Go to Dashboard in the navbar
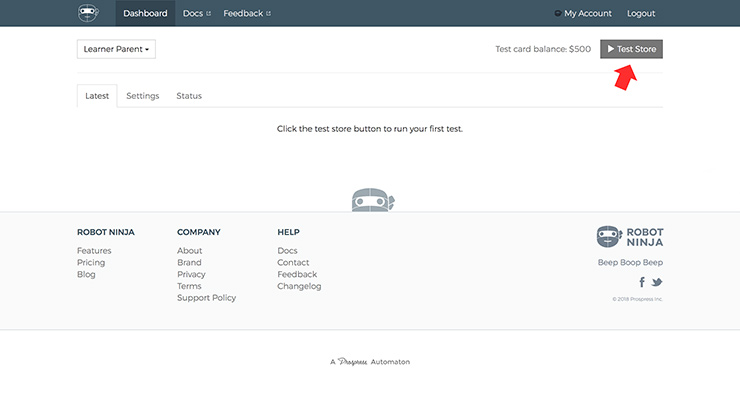The height and width of the screenshot is (396, 740). tap(145, 13)
